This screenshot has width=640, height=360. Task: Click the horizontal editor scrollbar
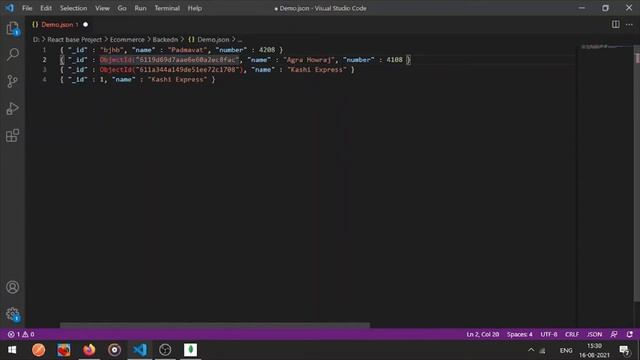coord(215,325)
